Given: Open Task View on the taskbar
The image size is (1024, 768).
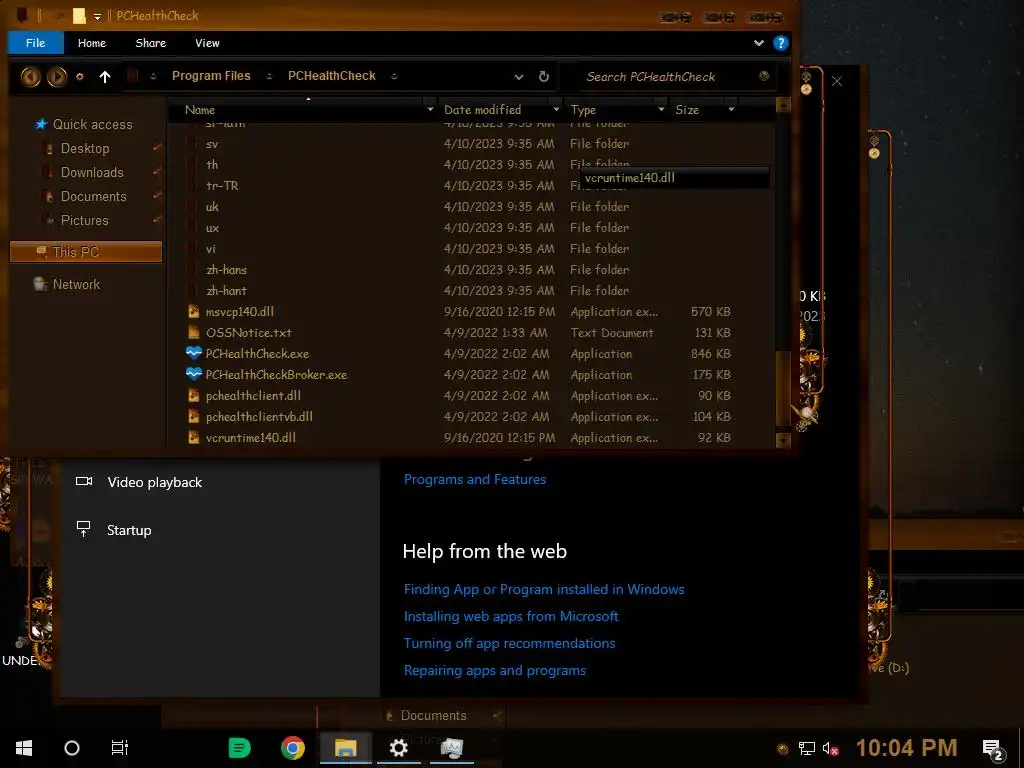Looking at the screenshot, I should pyautogui.click(x=120, y=748).
